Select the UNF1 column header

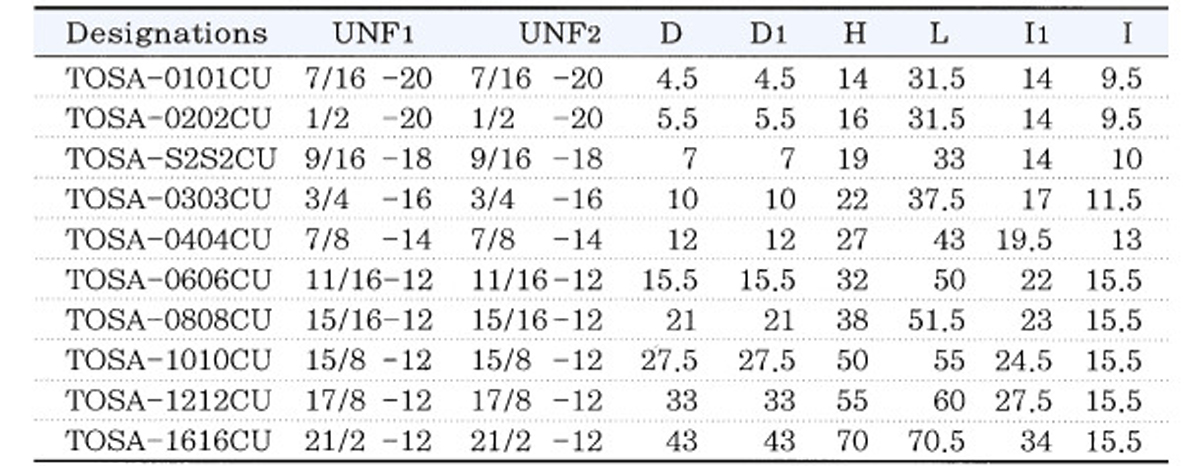(373, 33)
